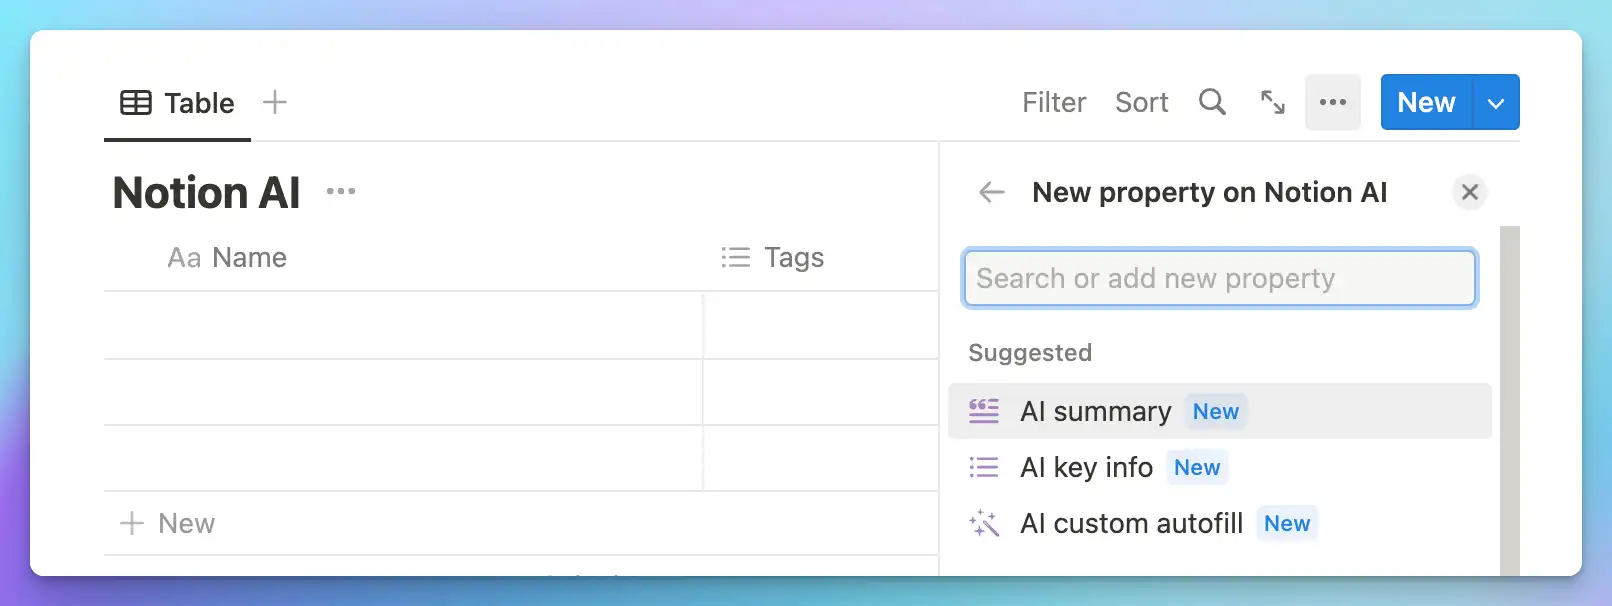This screenshot has width=1612, height=606.
Task: Click the property panel vertical scrollbar
Action: point(1509,400)
